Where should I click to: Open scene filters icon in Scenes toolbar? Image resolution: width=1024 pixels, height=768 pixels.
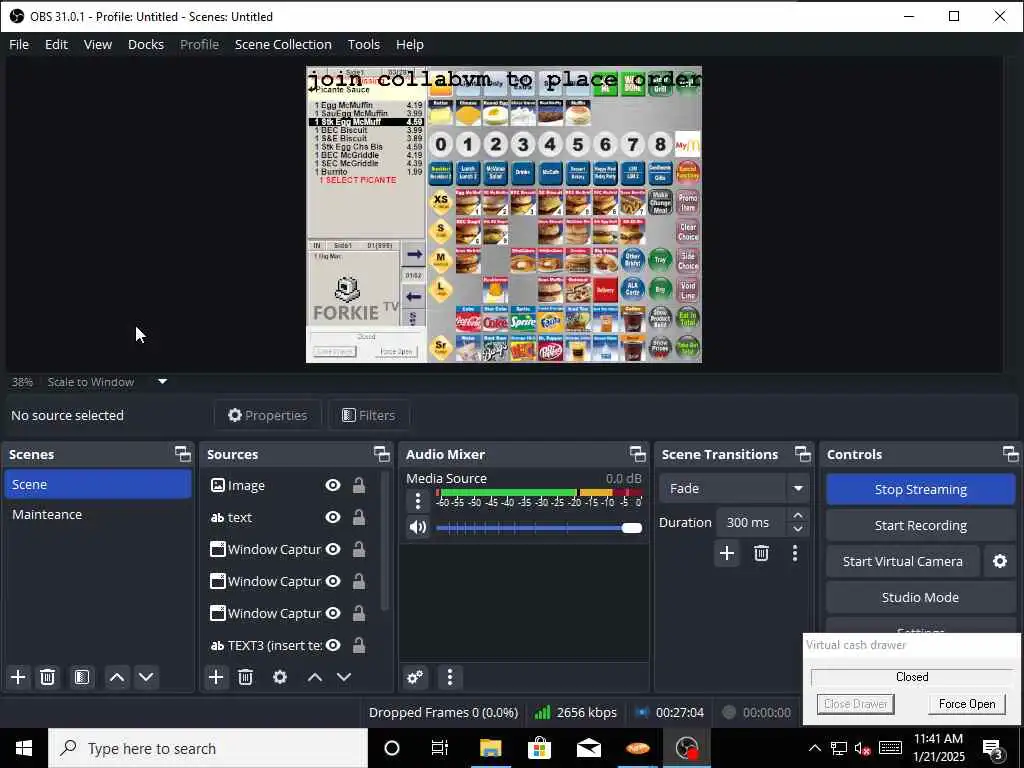[82, 677]
